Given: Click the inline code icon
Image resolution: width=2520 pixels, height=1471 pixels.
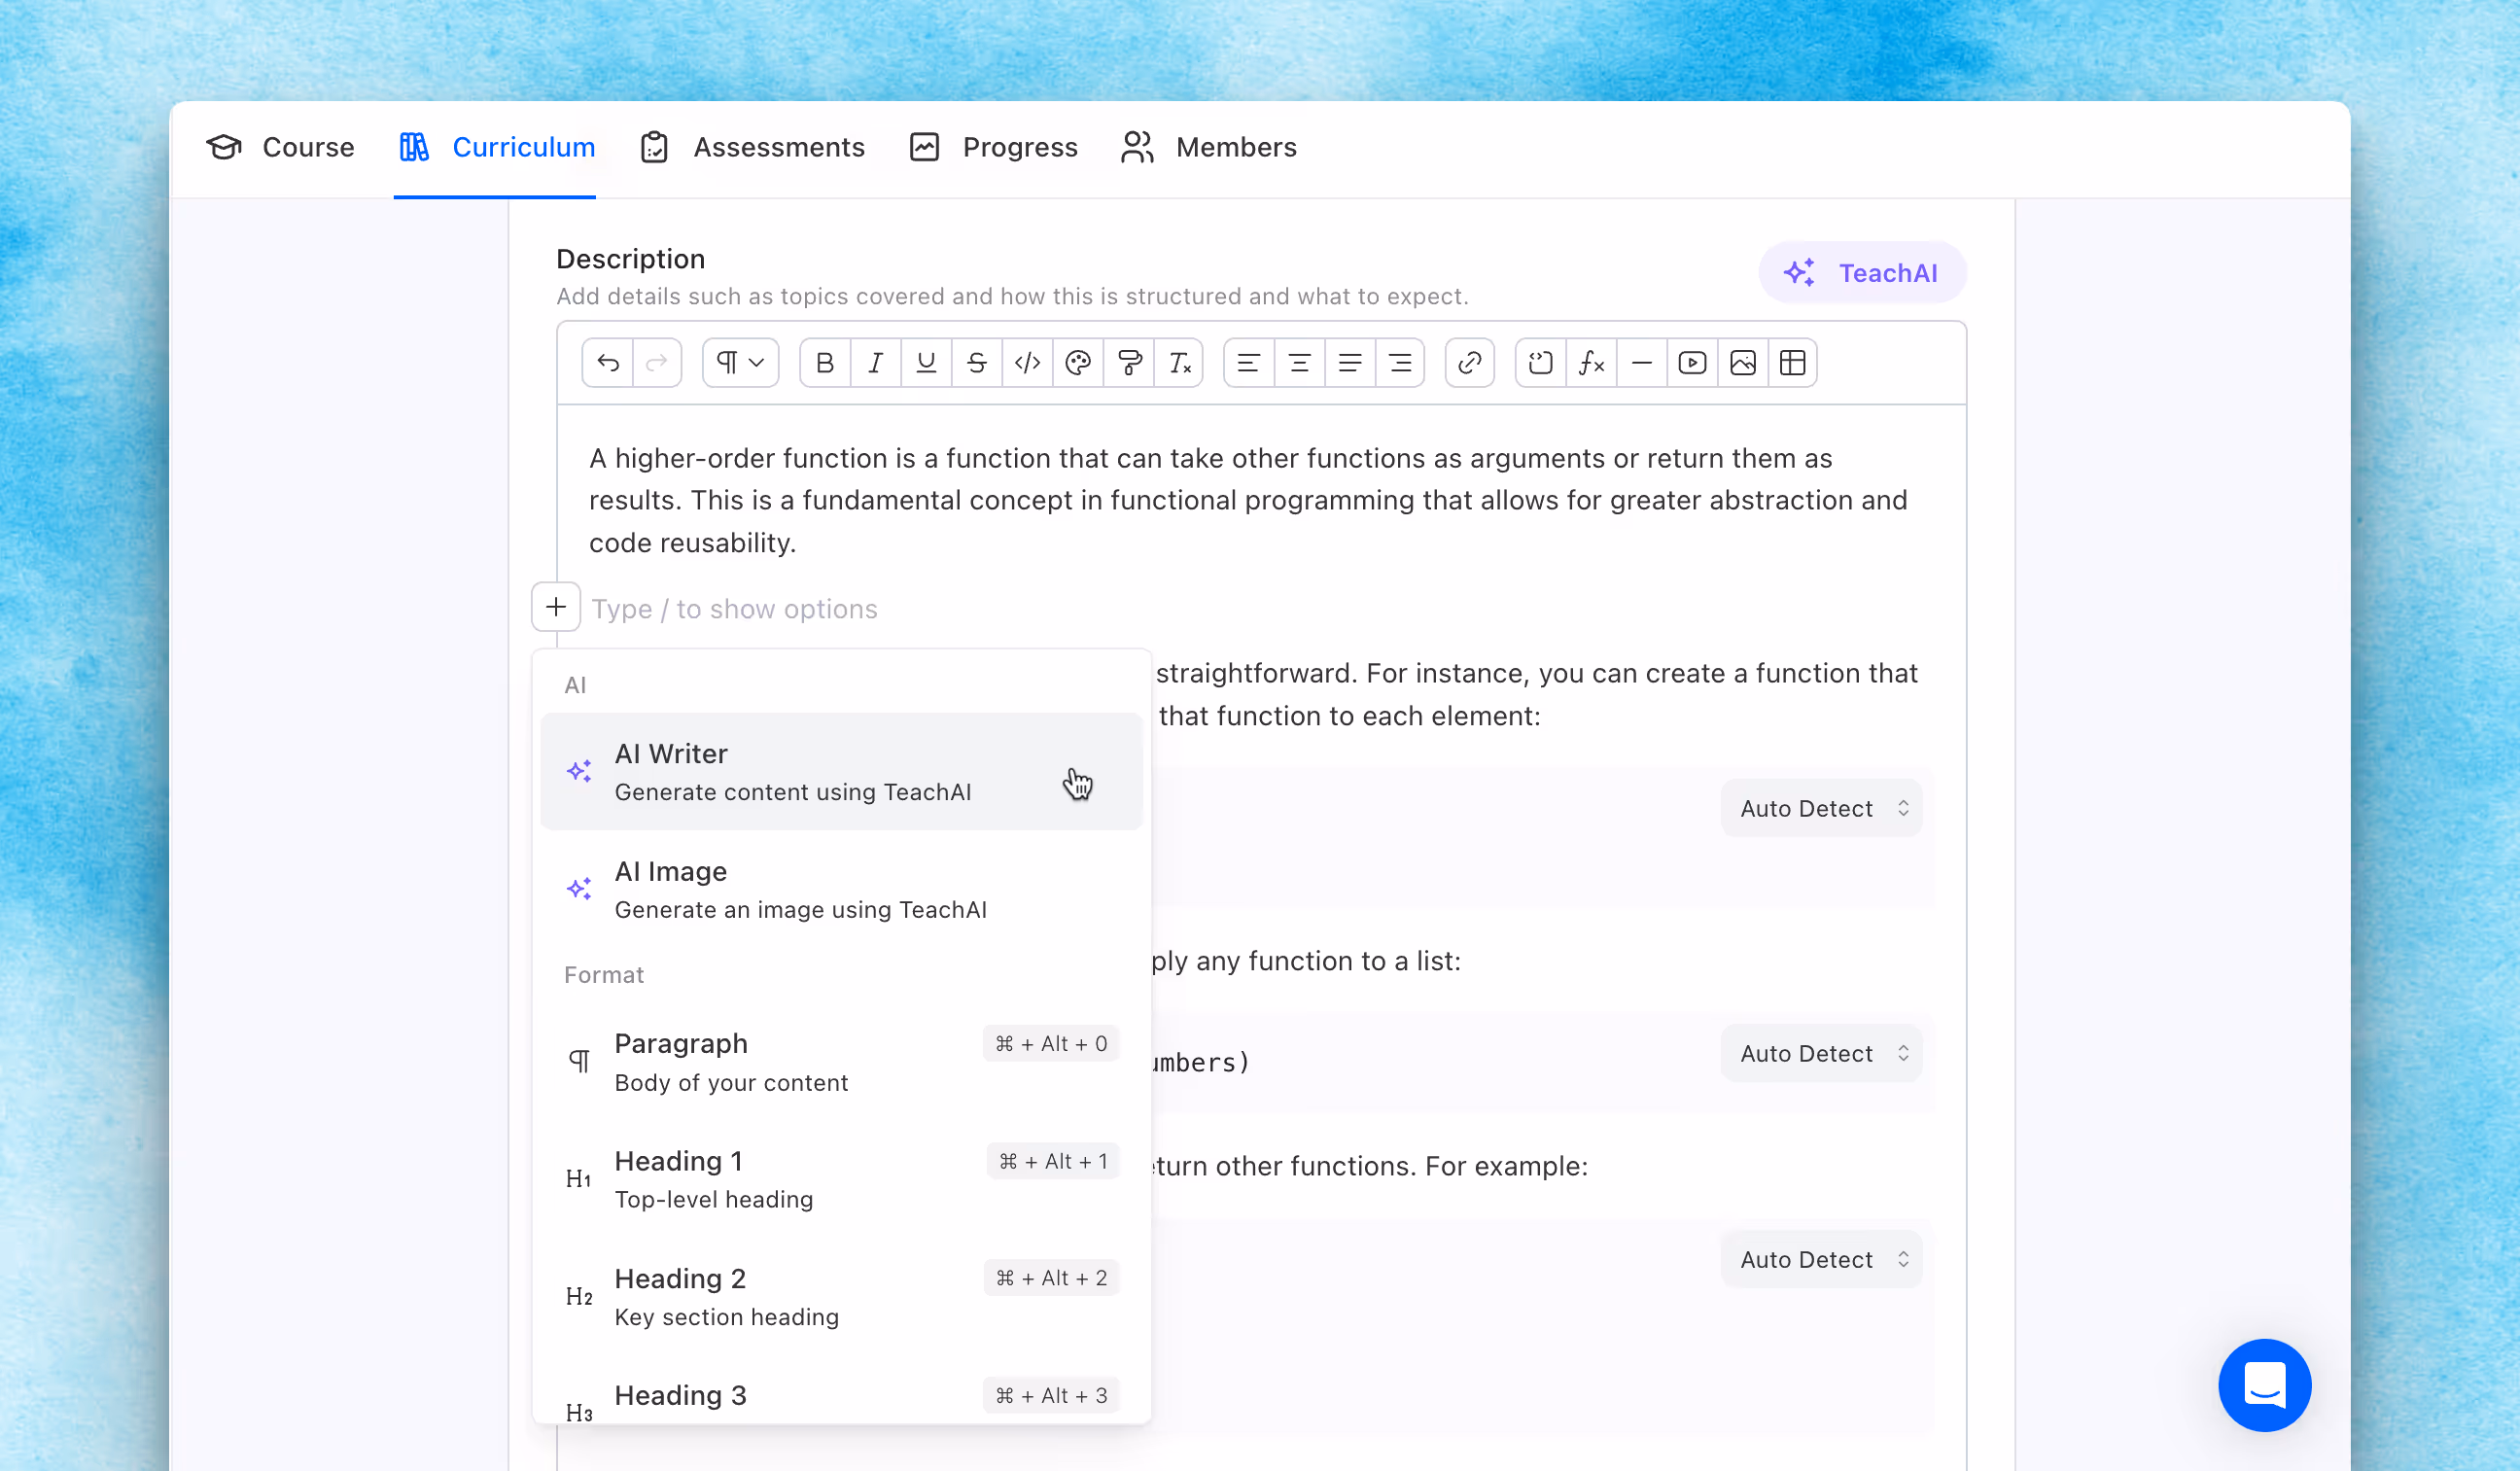Looking at the screenshot, I should (1027, 363).
